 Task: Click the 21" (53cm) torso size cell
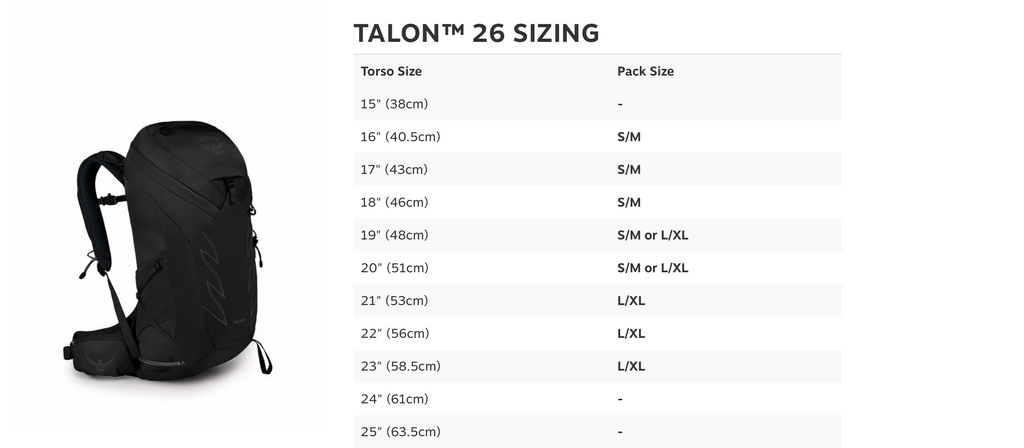tap(394, 301)
